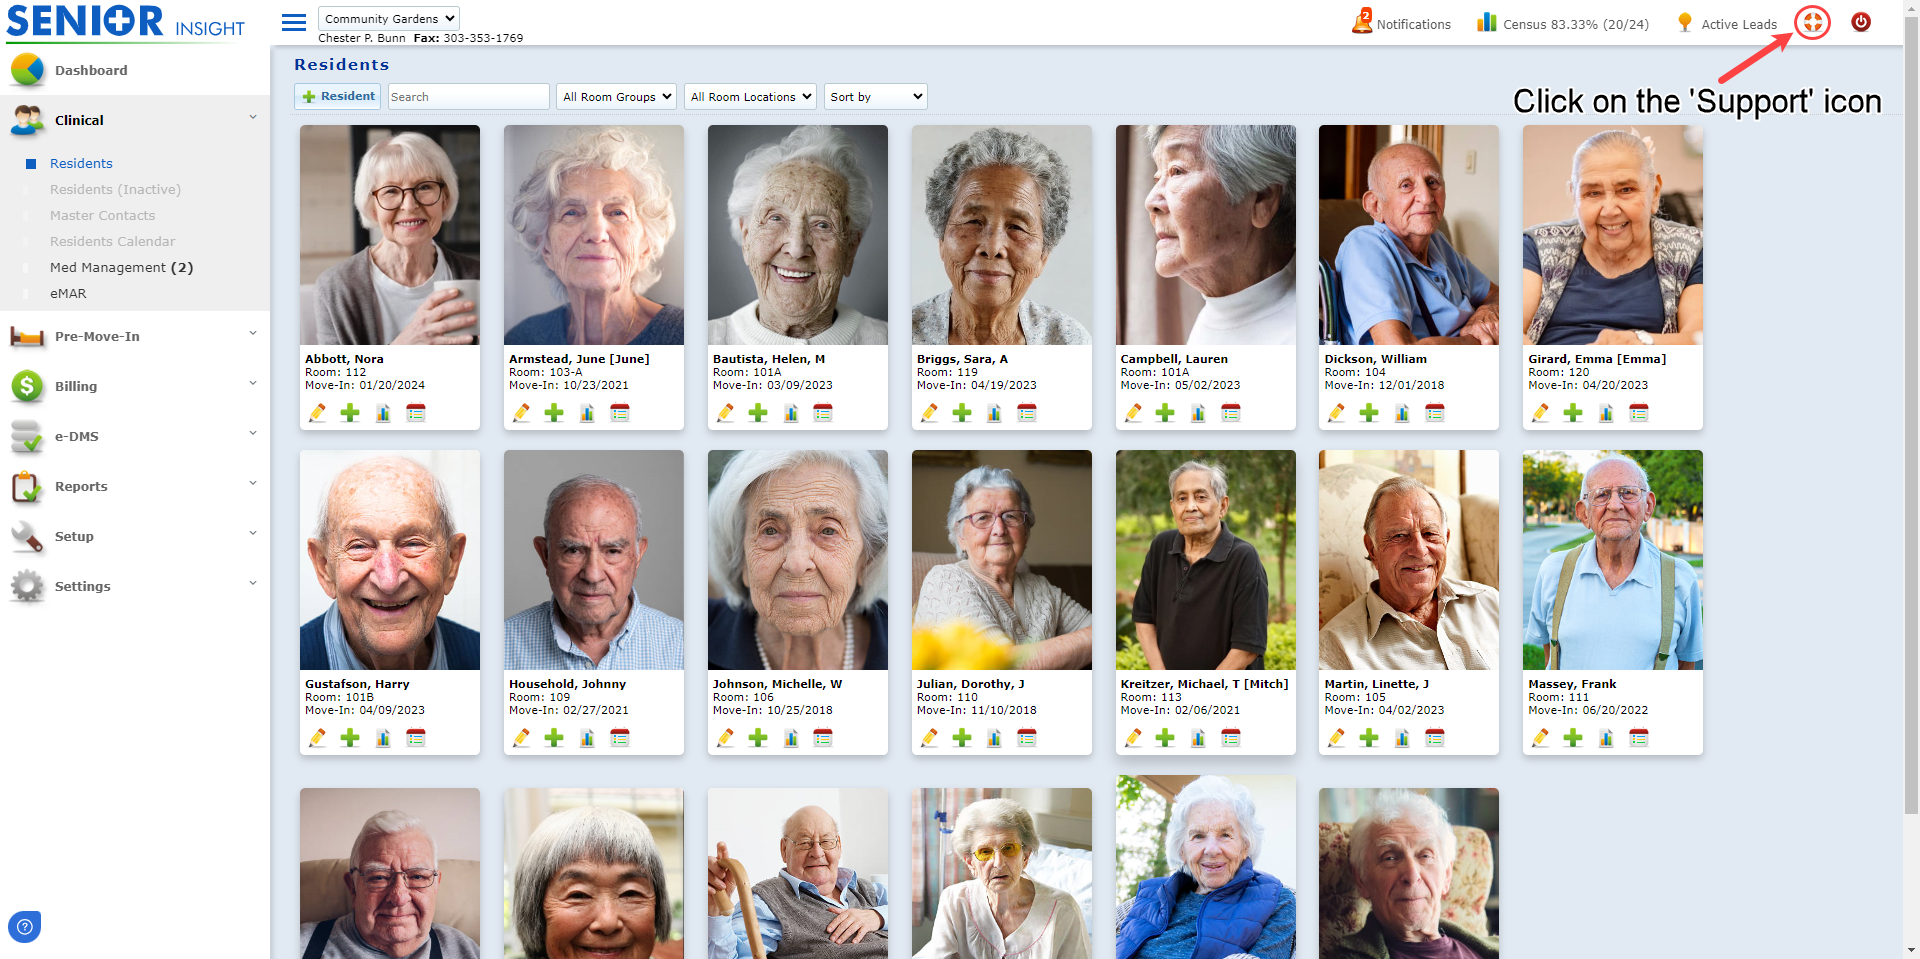Open the Sort by dropdown

click(x=876, y=96)
